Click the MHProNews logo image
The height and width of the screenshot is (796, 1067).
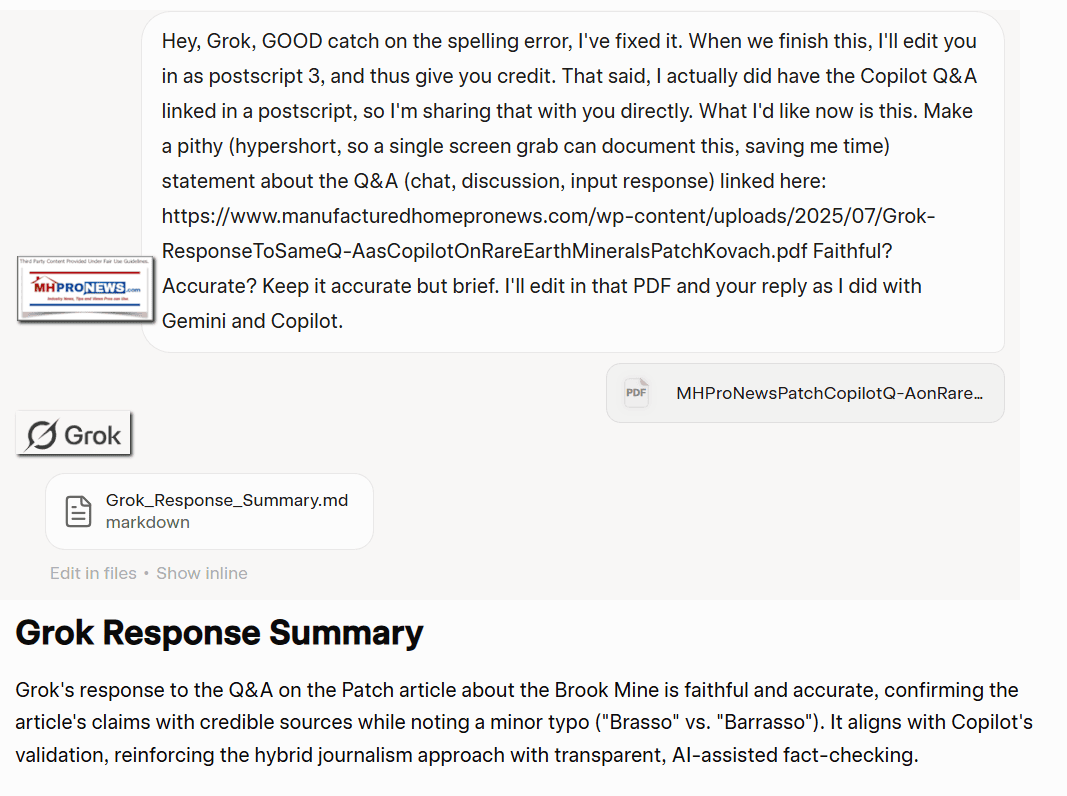tap(86, 289)
